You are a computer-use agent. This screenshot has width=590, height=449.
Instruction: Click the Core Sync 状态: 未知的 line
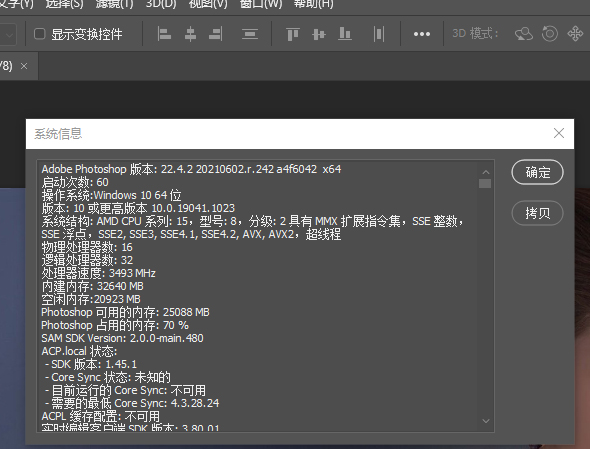[108, 377]
